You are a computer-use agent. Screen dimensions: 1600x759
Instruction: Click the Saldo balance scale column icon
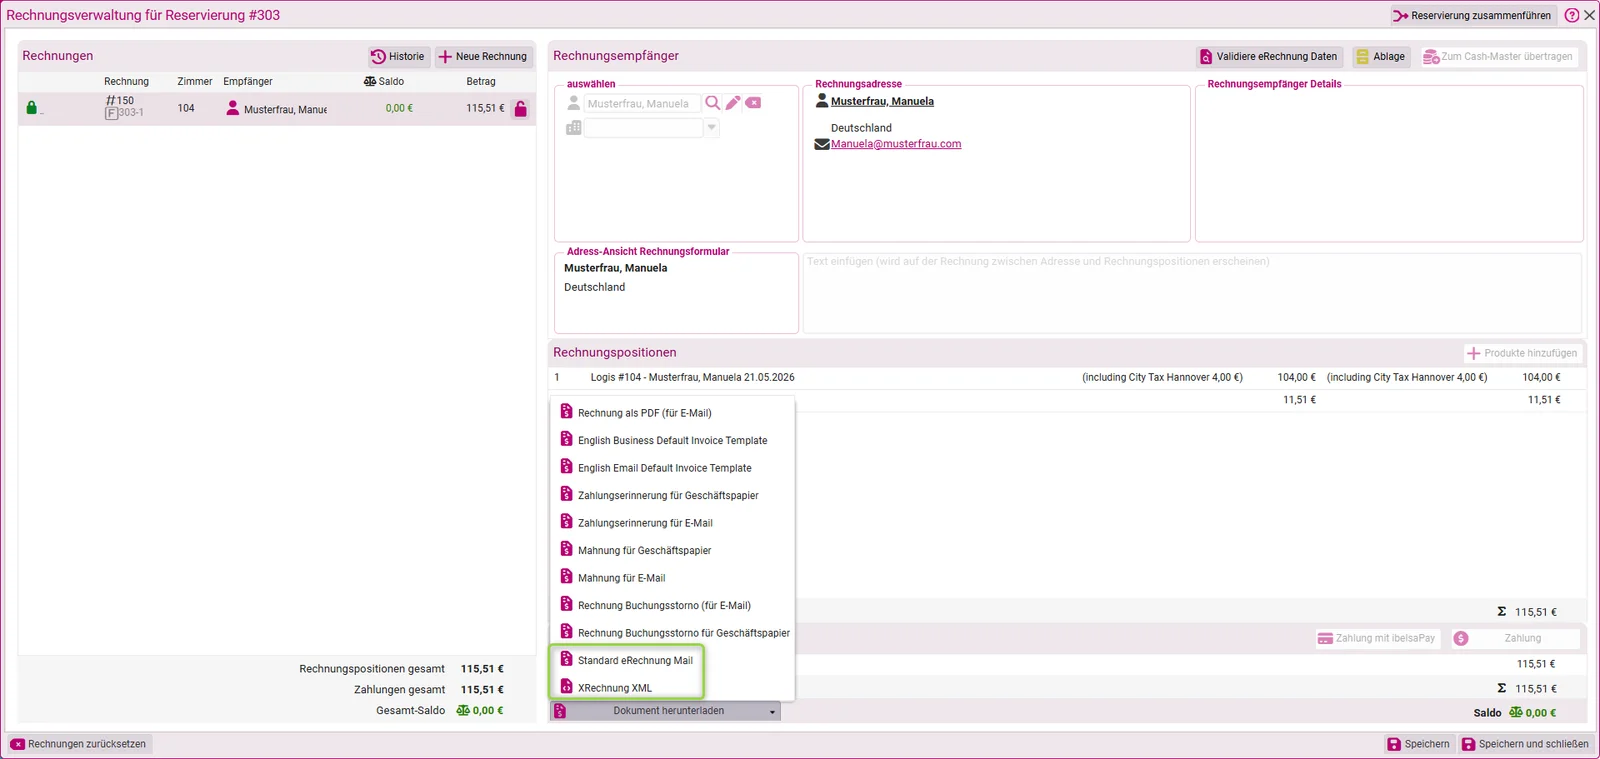pos(370,81)
